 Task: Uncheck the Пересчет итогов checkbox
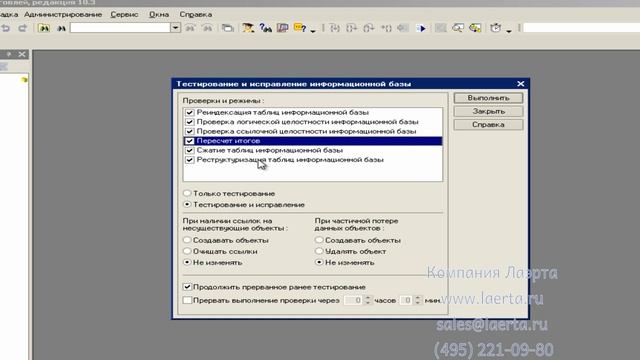189,141
